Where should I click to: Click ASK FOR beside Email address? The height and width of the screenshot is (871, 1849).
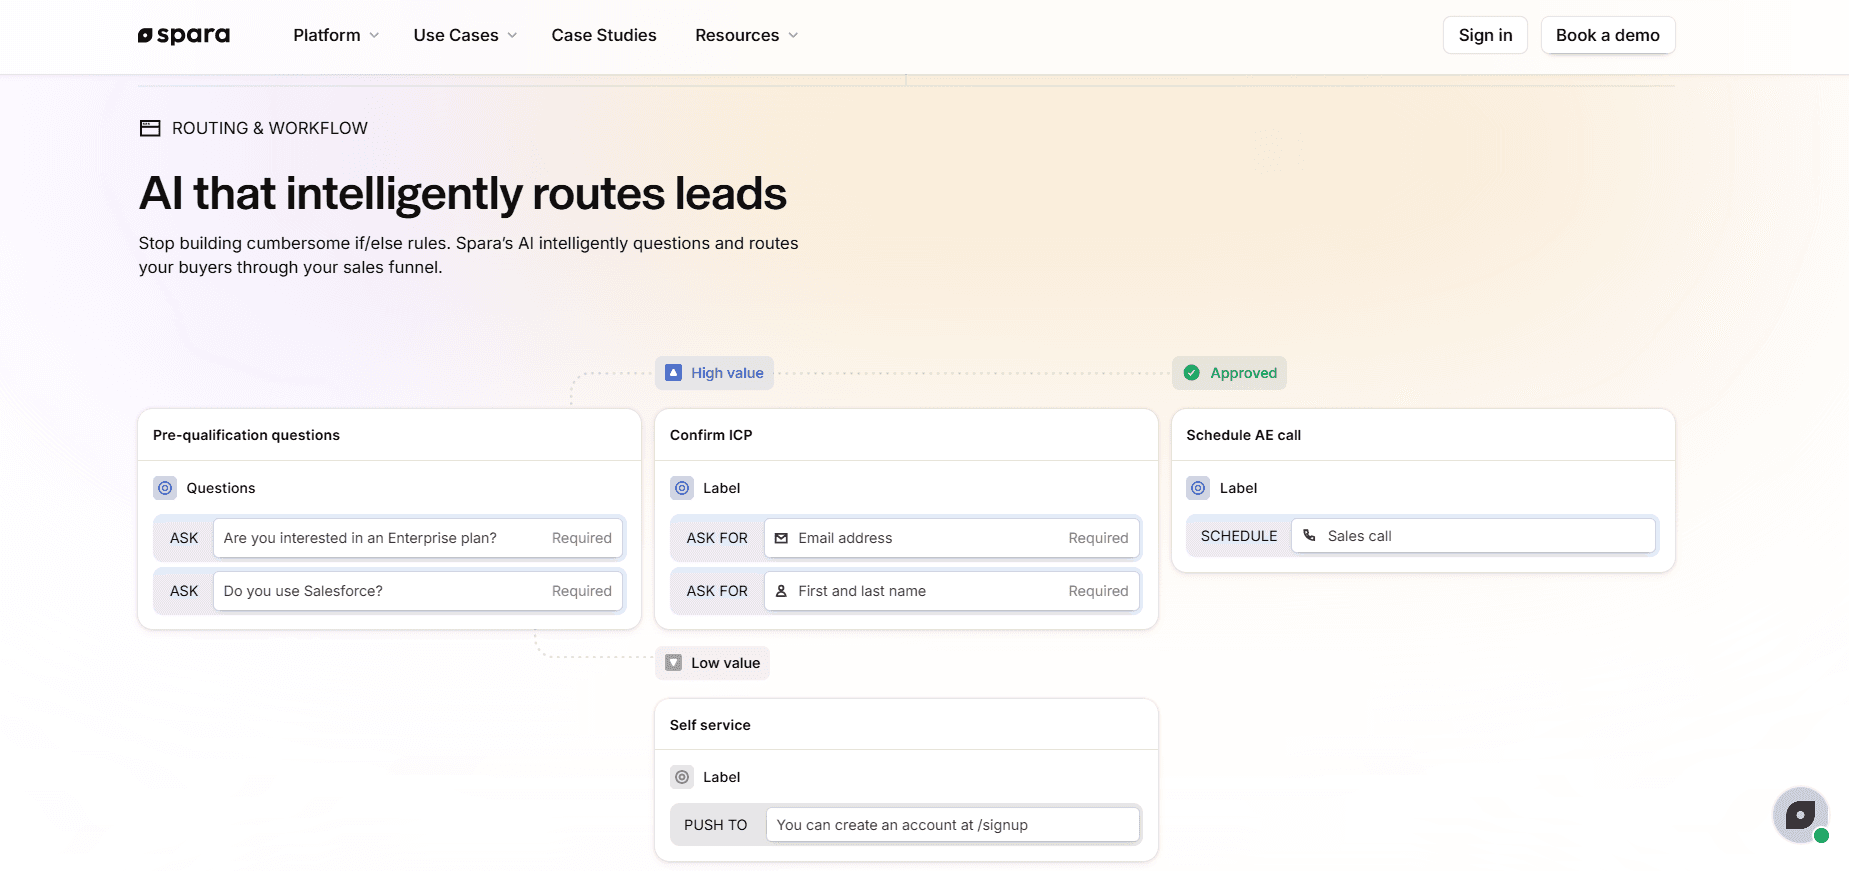tap(717, 538)
